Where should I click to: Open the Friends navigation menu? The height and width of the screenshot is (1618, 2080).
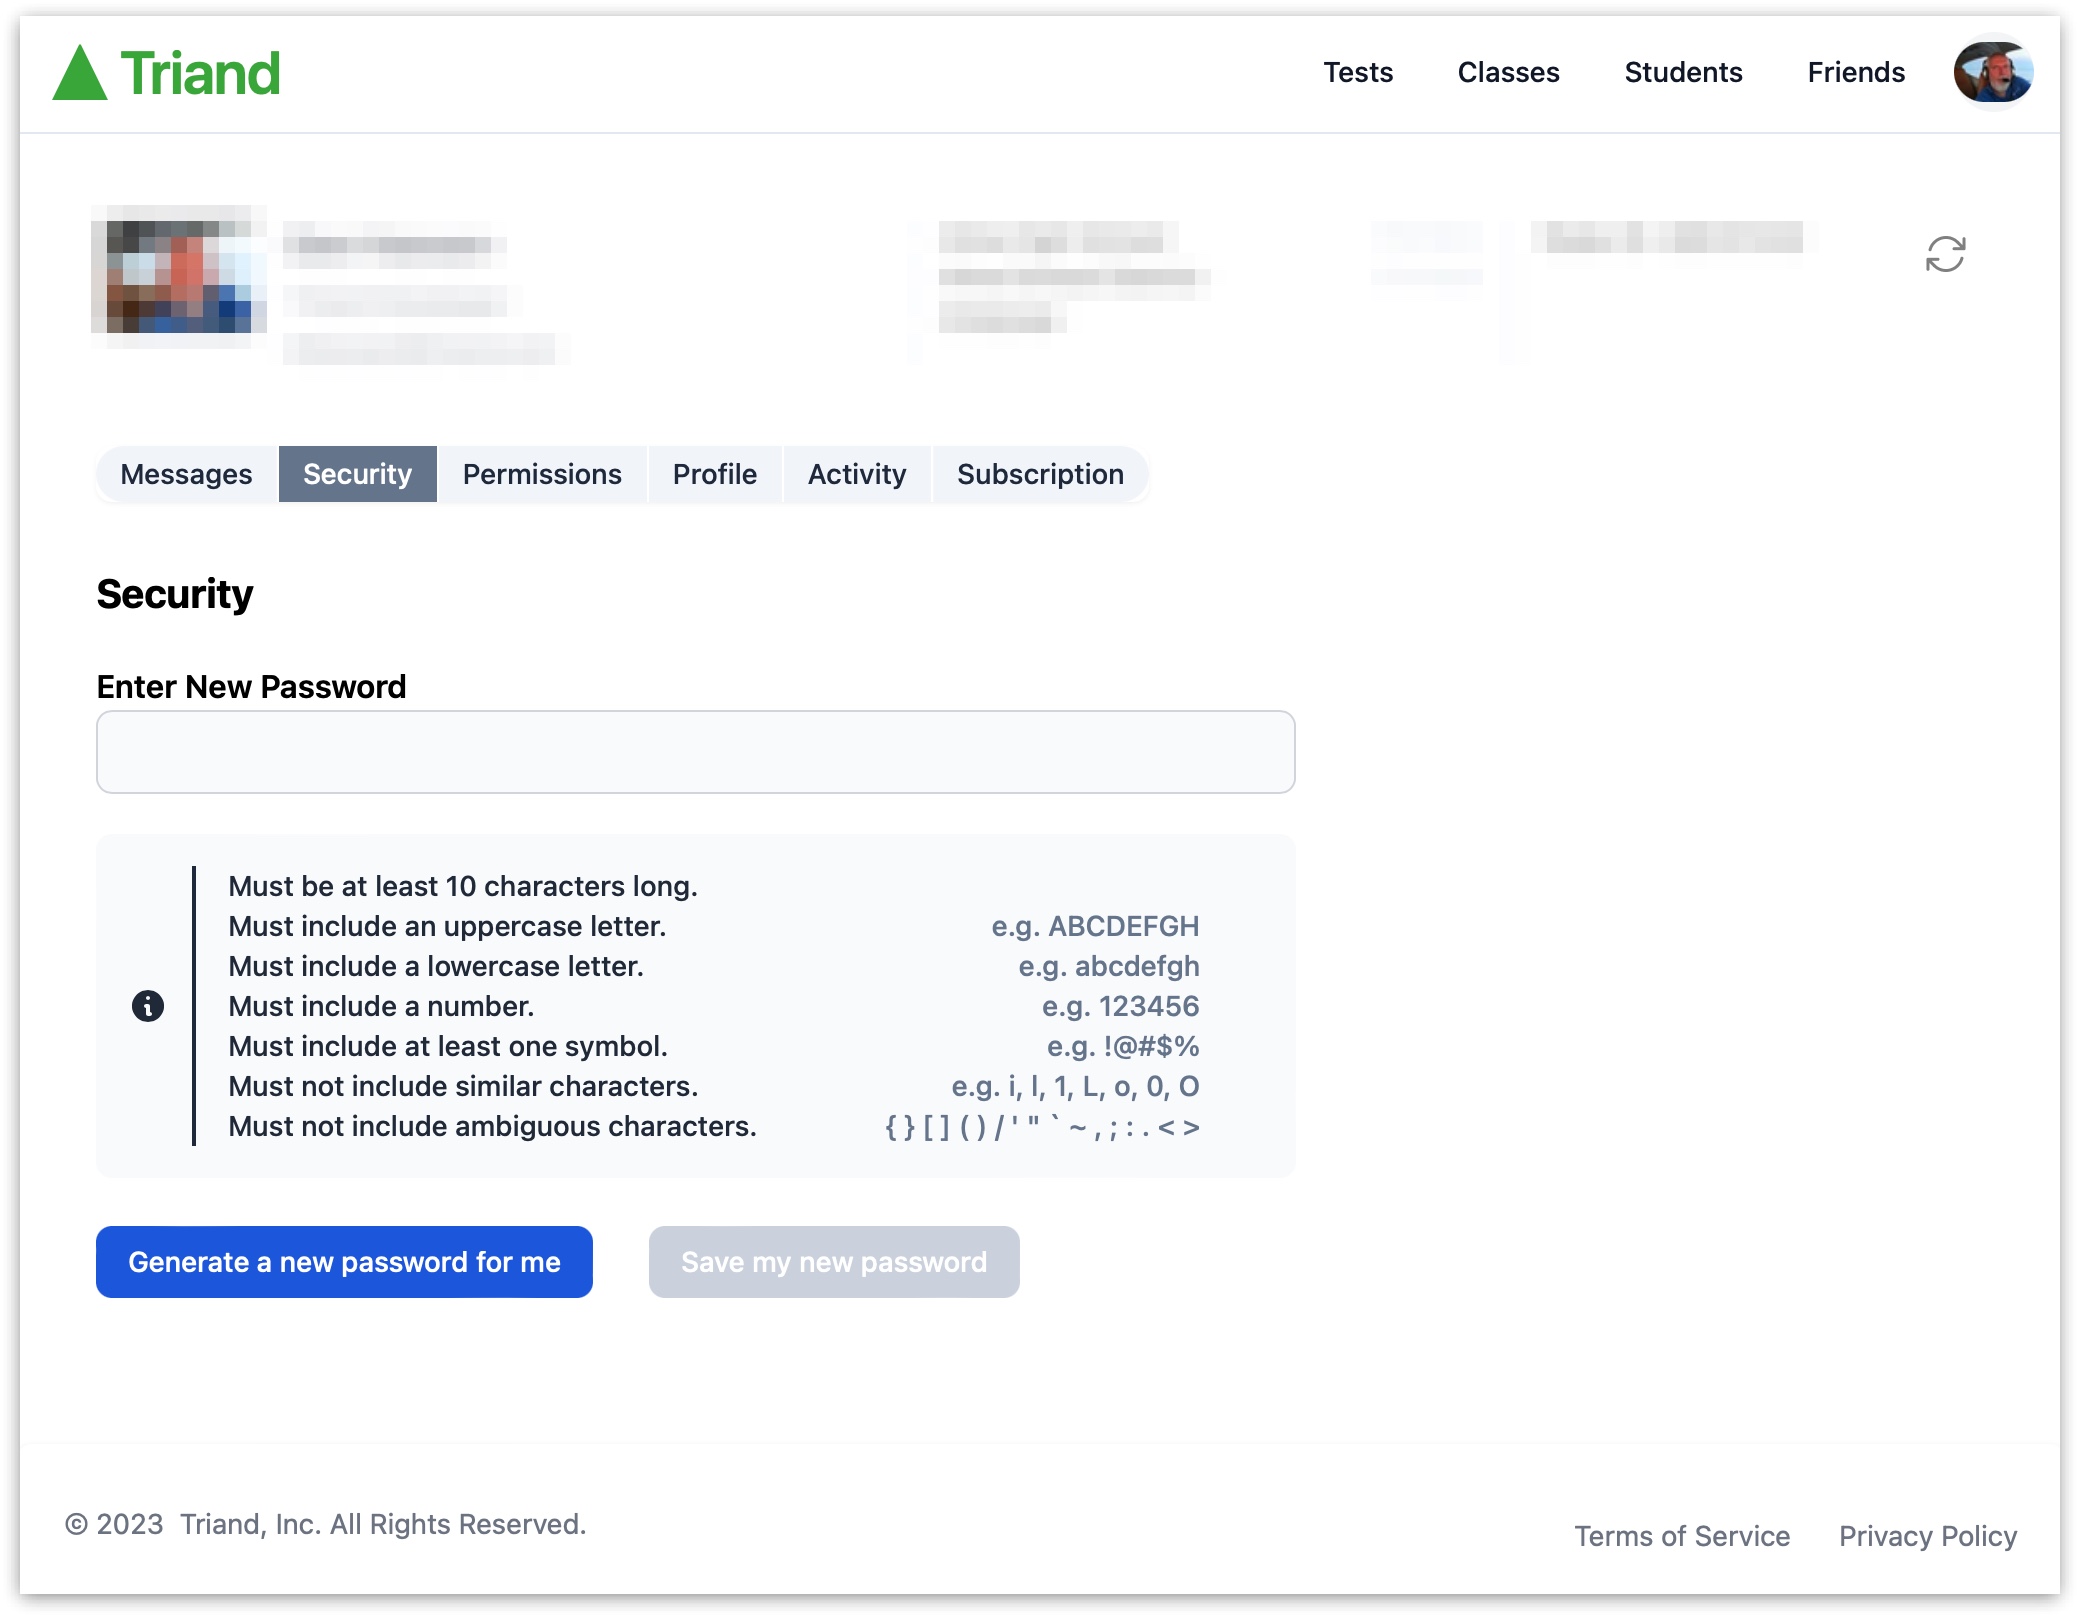click(1854, 71)
